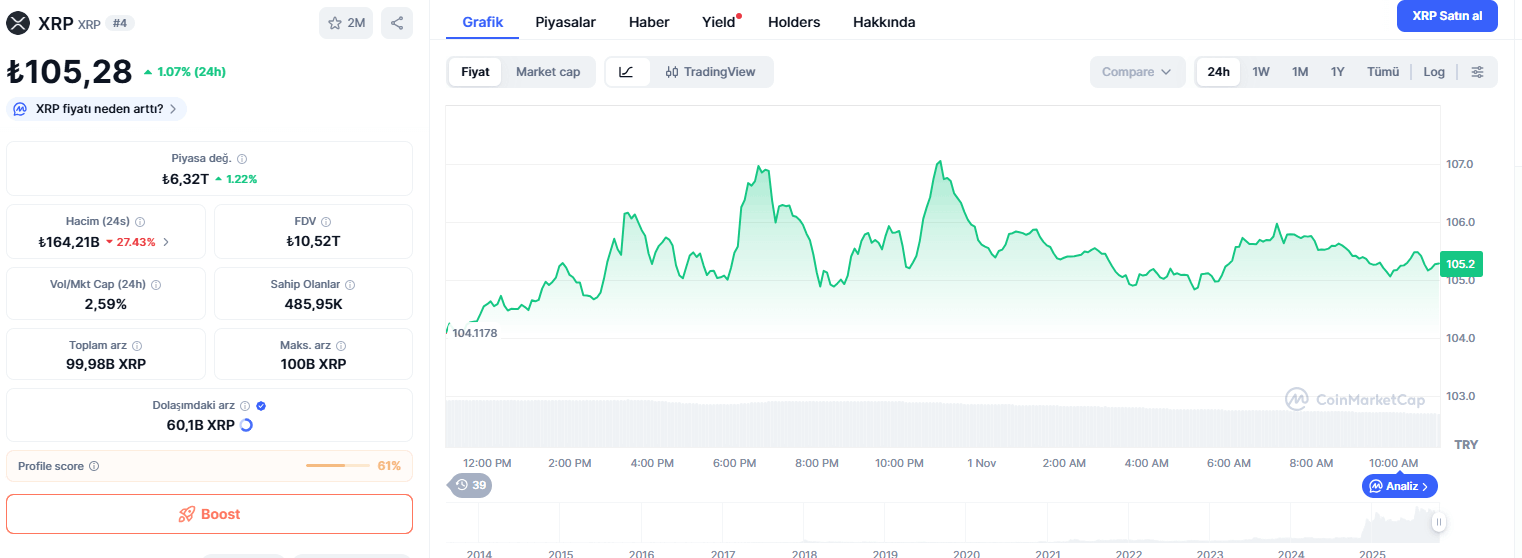Screen dimensions: 1522x558
Task: Open the Yield tab
Action: pyautogui.click(x=719, y=22)
